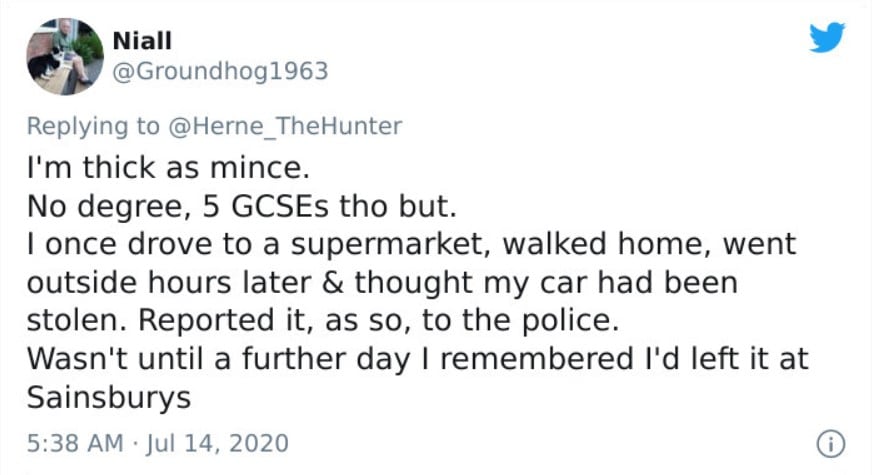Click the 'Reported it, as so' sentence
Screen dimensions: 872x475
click(x=378, y=320)
